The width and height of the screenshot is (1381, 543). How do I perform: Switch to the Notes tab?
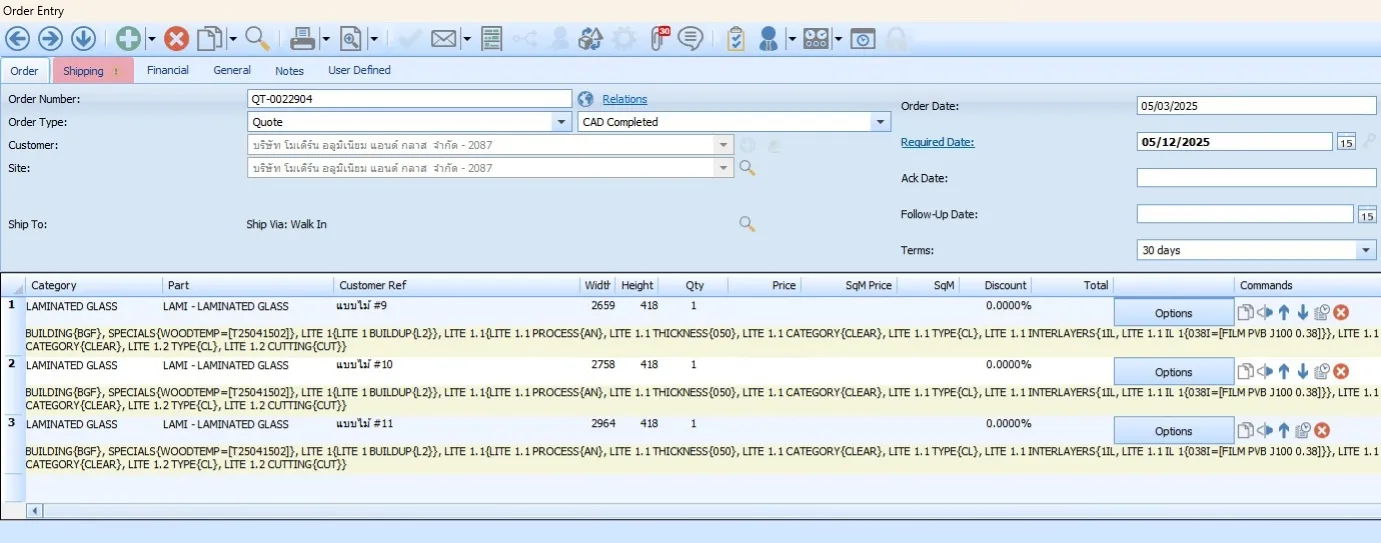[x=289, y=70]
